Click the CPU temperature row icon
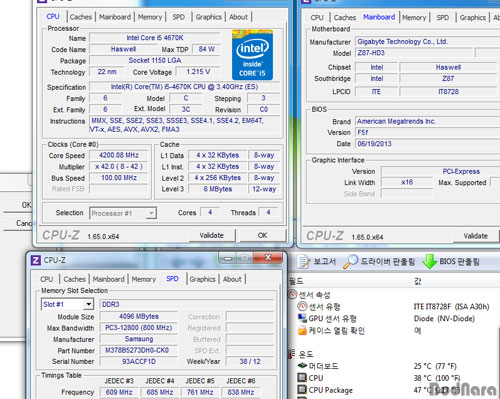 click(x=302, y=378)
